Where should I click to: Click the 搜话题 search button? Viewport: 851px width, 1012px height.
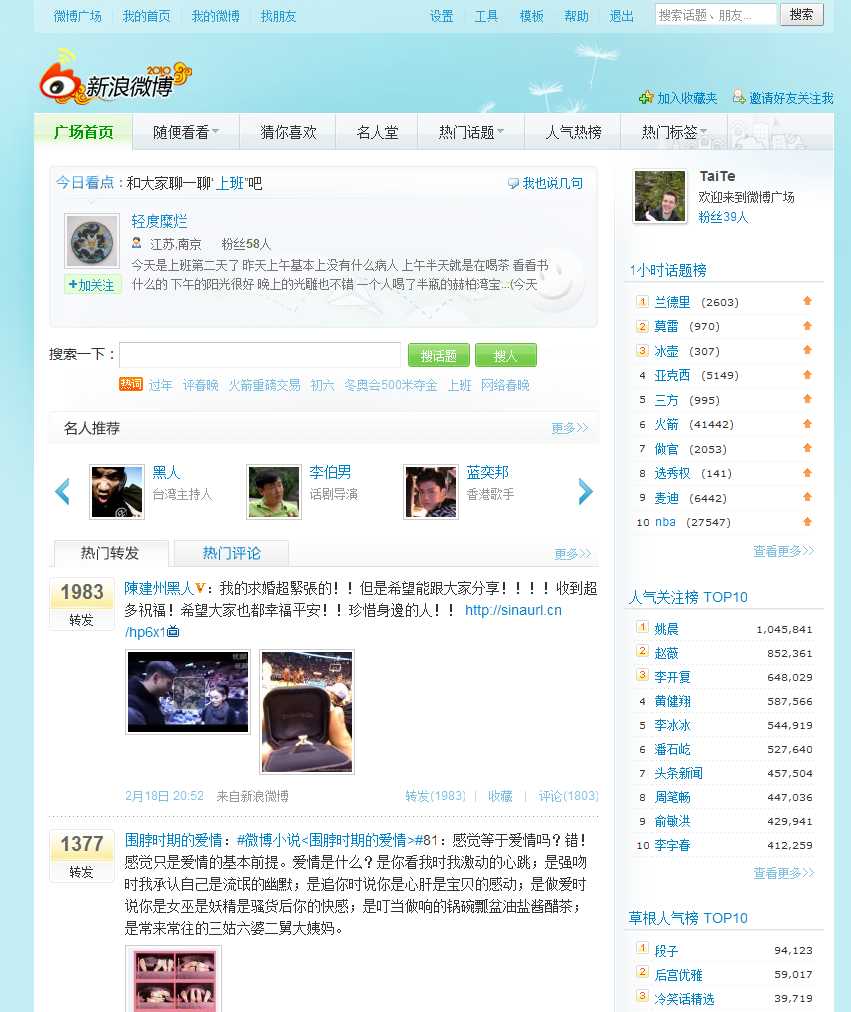point(438,355)
